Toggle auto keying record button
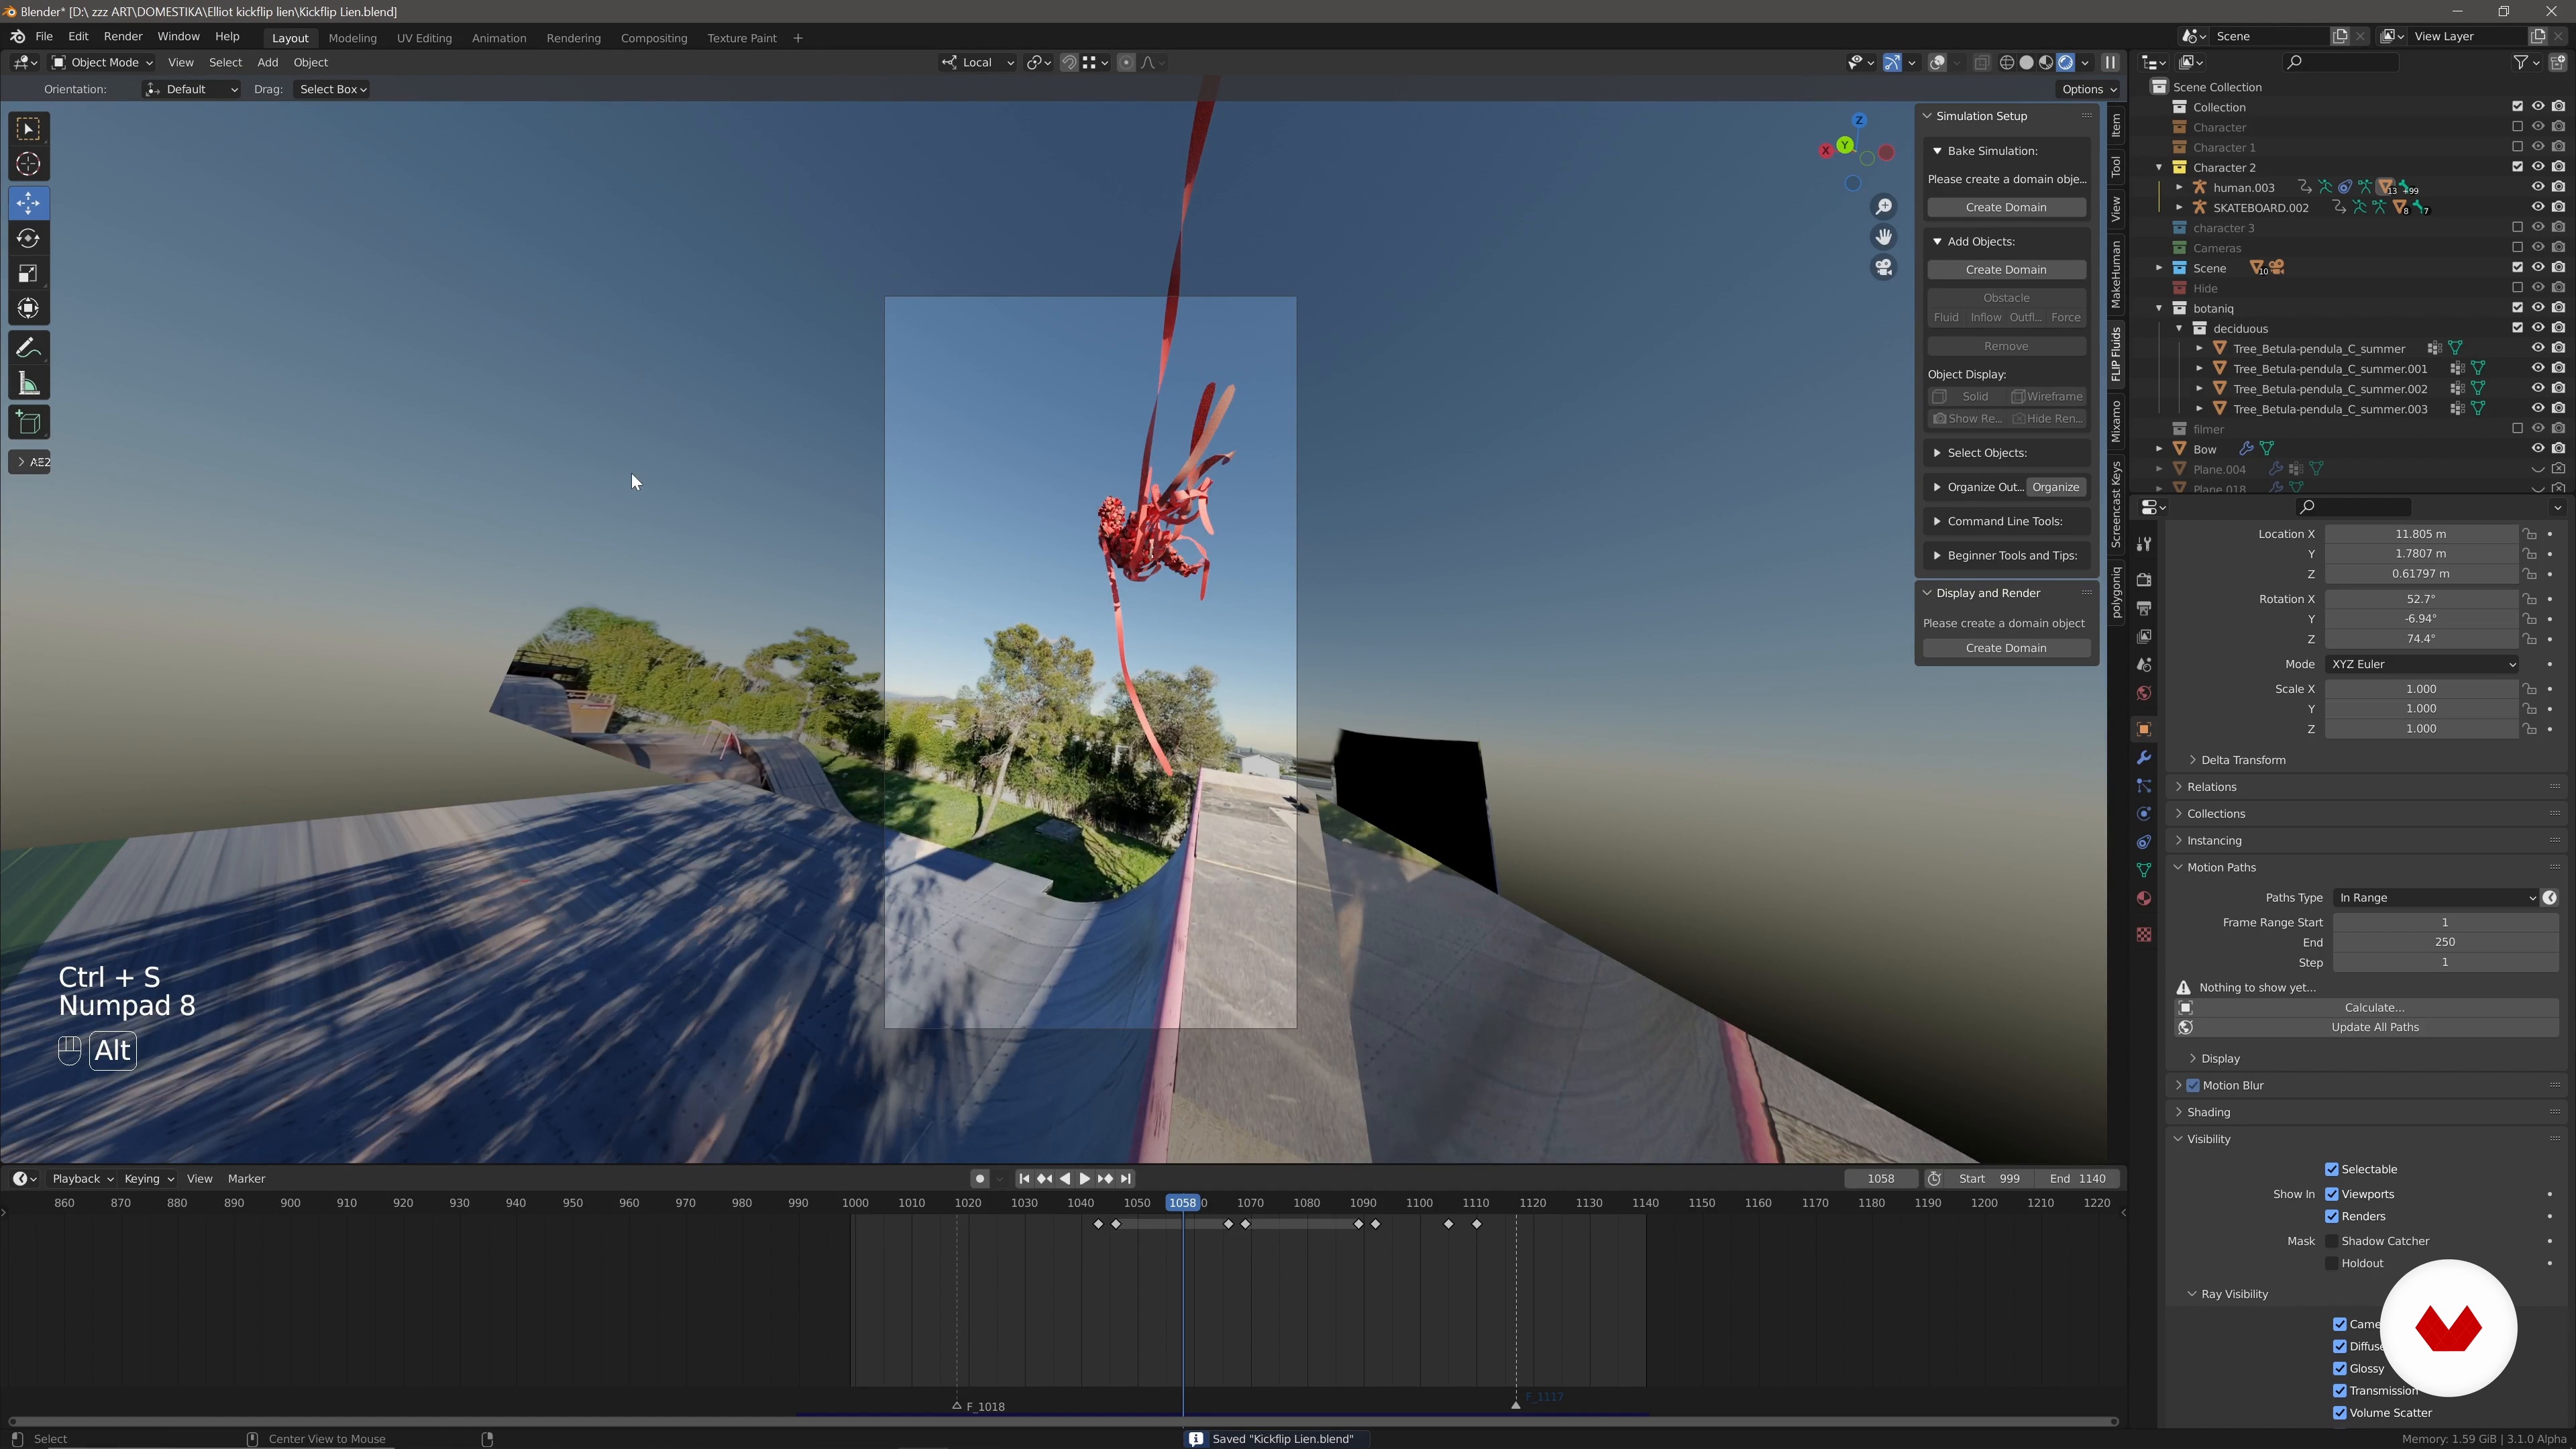 (x=980, y=1179)
